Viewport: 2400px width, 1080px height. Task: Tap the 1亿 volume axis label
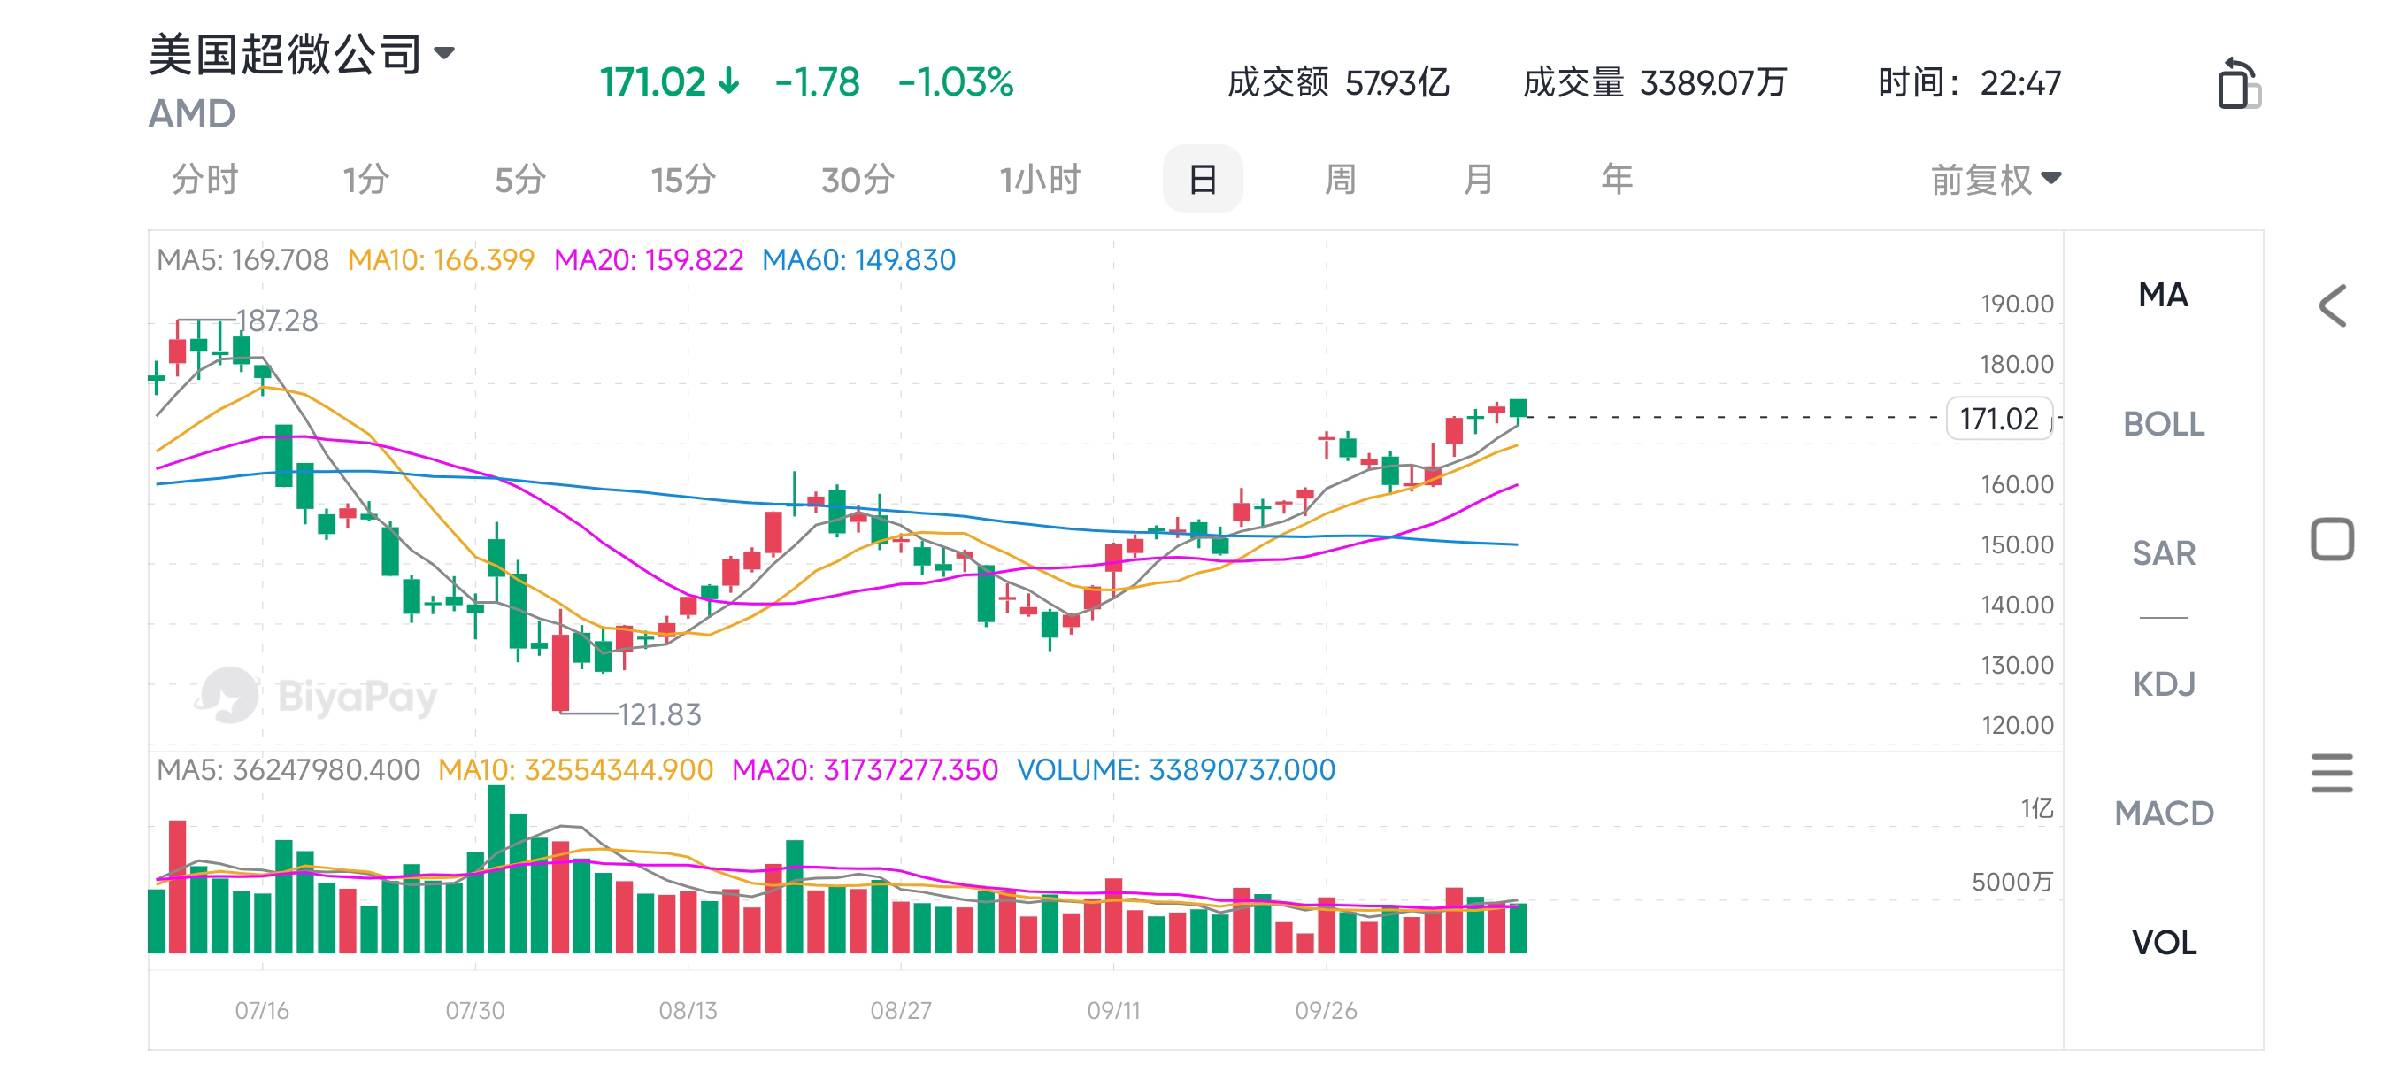point(2036,808)
